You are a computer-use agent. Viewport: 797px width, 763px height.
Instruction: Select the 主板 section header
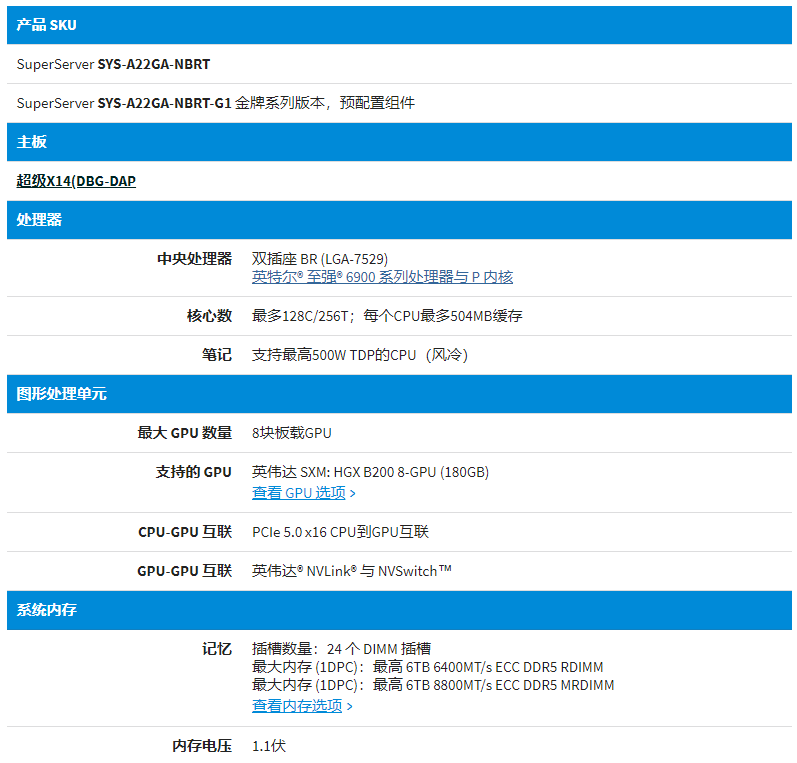click(399, 142)
